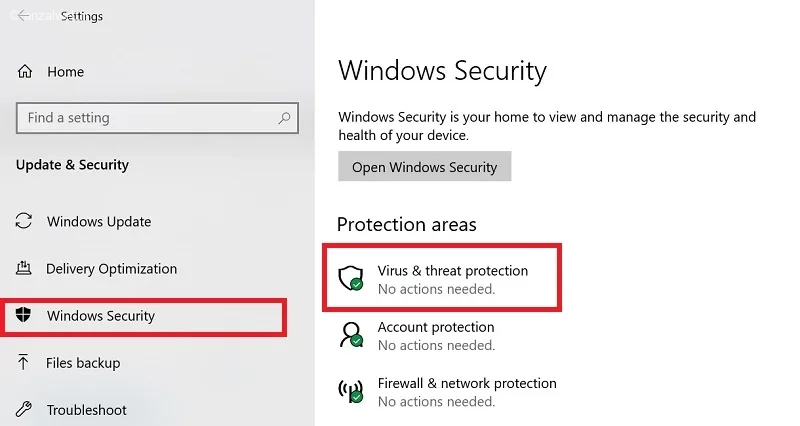The height and width of the screenshot is (426, 800).
Task: Click the Firewall & network protection signal icon
Action: (351, 391)
